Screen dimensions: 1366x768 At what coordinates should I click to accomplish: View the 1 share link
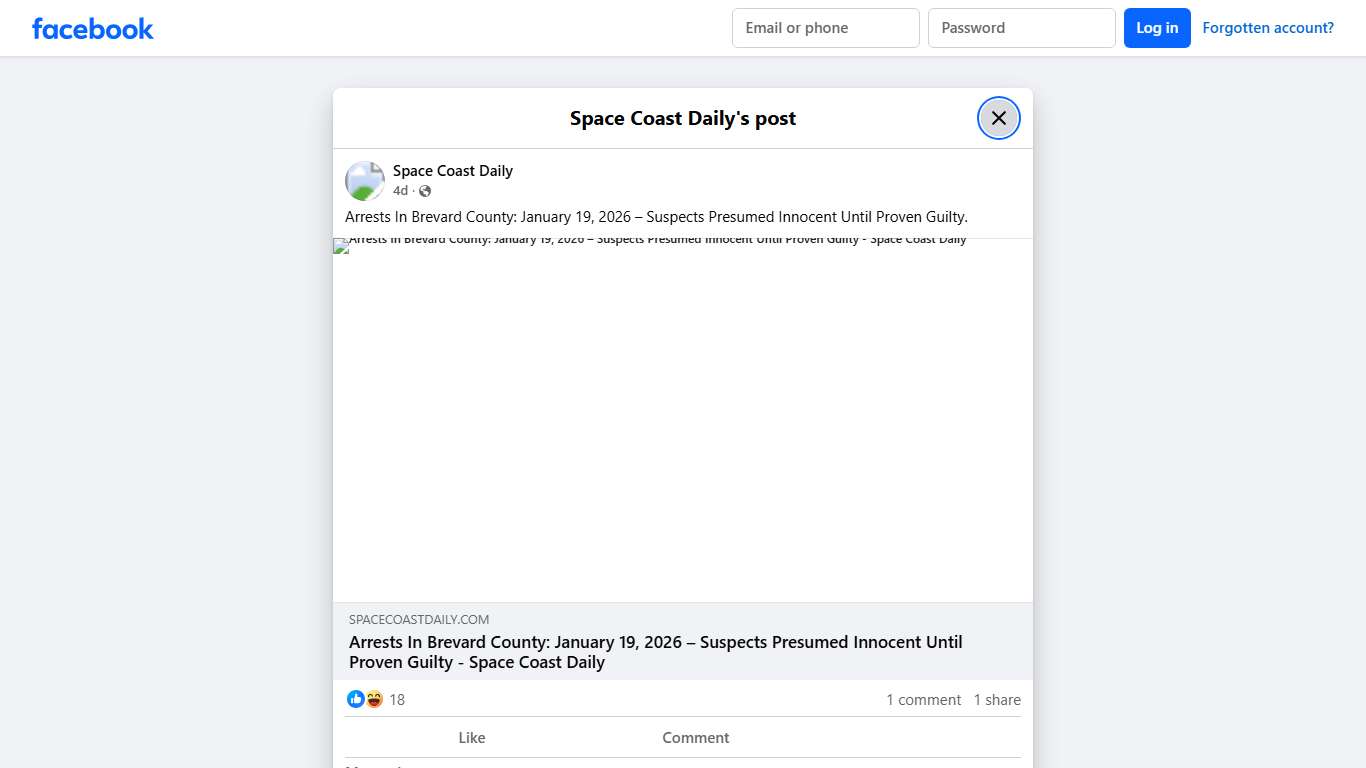[997, 700]
